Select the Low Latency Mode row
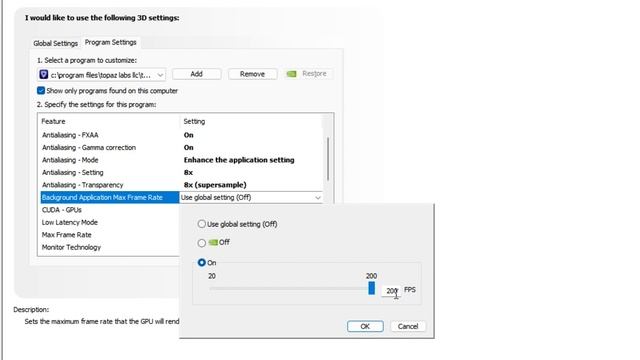 [x=109, y=222]
